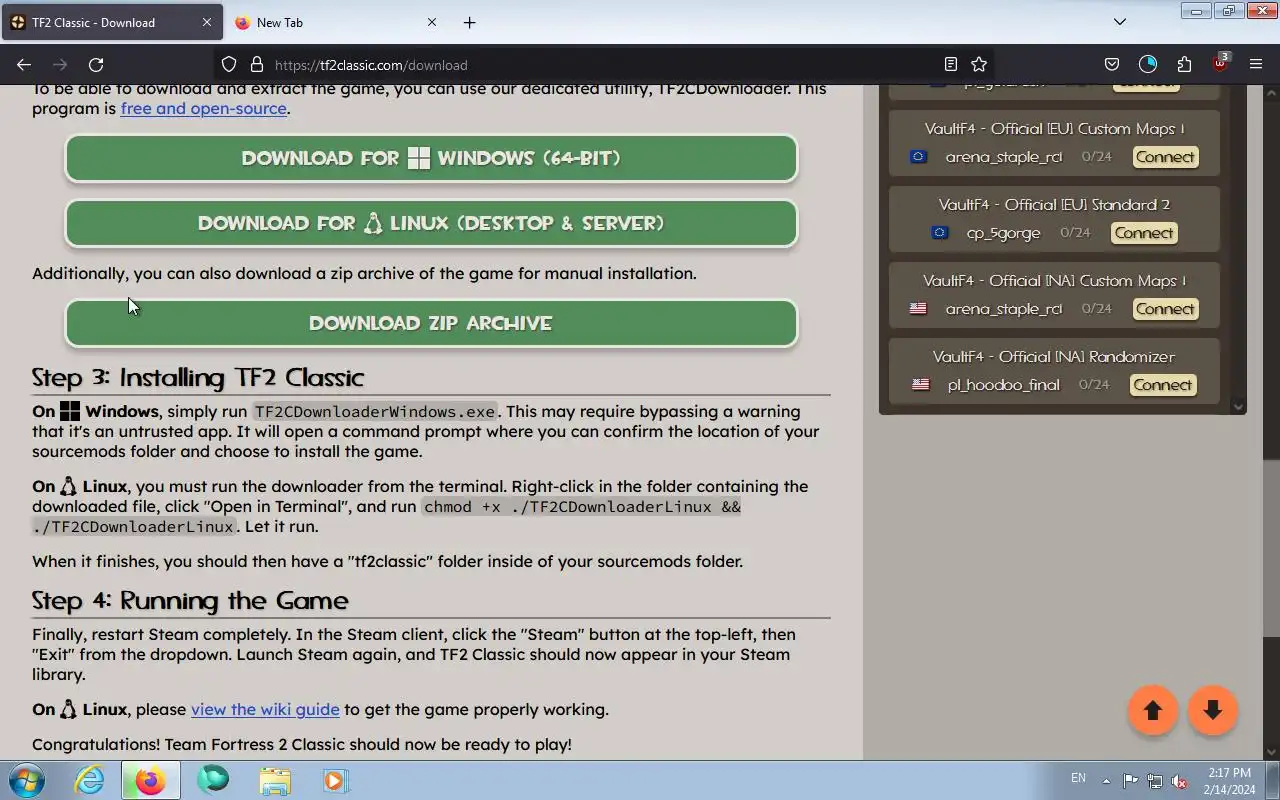Open the Extensions puzzle icon
1280x800 pixels.
(1184, 65)
